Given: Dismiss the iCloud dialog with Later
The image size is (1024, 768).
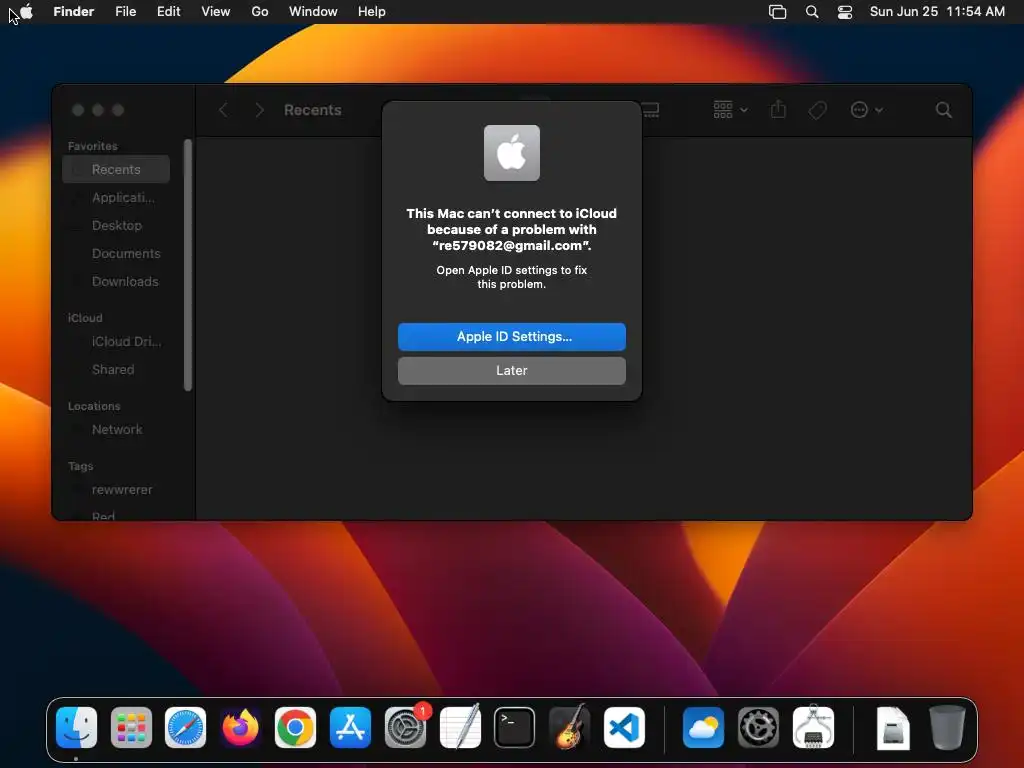Looking at the screenshot, I should tap(511, 370).
